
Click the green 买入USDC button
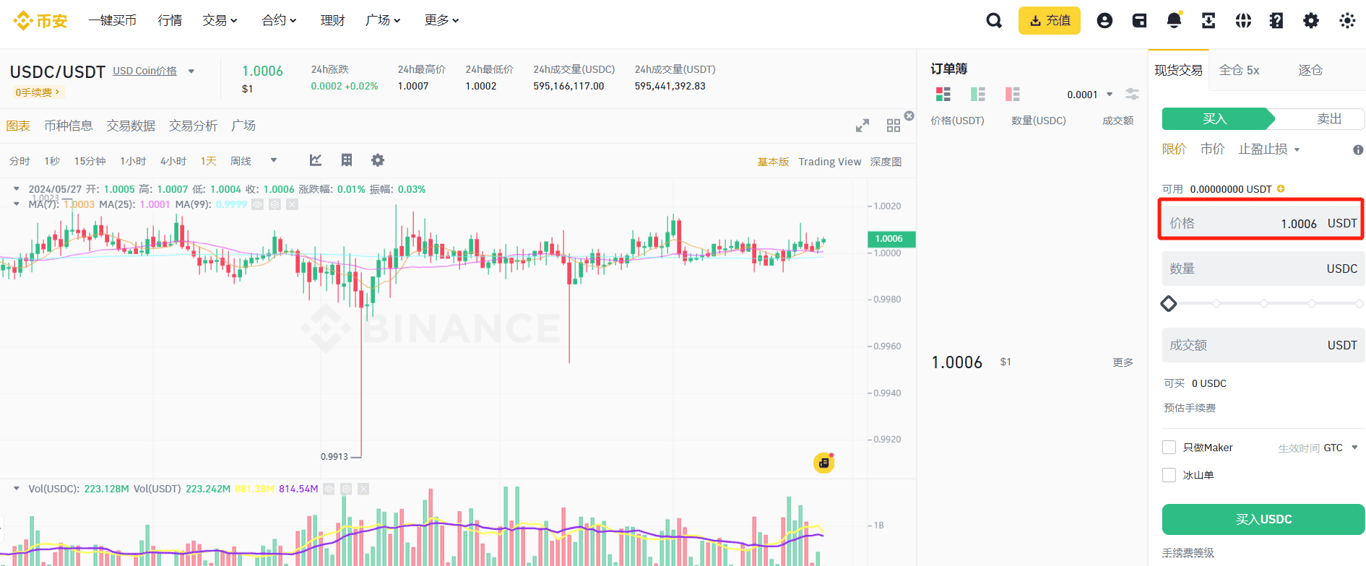(1263, 519)
